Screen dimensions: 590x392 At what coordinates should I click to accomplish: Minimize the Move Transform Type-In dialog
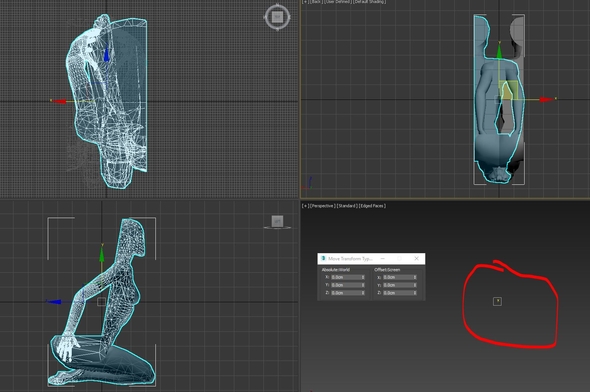[x=383, y=258]
